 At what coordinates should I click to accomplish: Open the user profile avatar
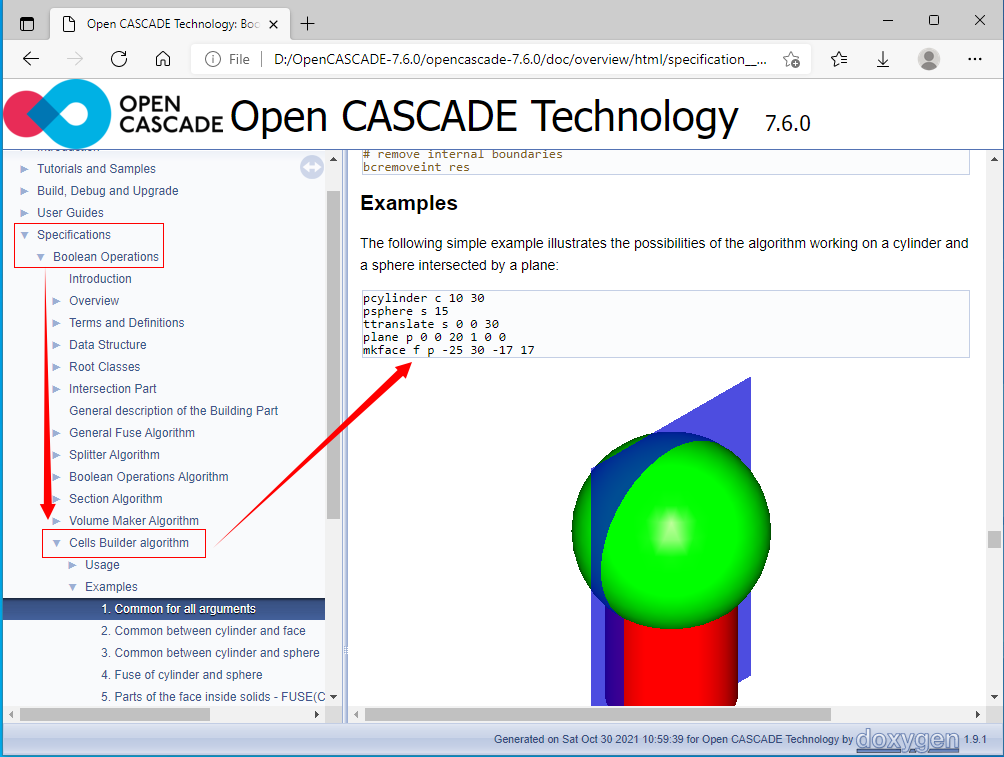tap(928, 60)
